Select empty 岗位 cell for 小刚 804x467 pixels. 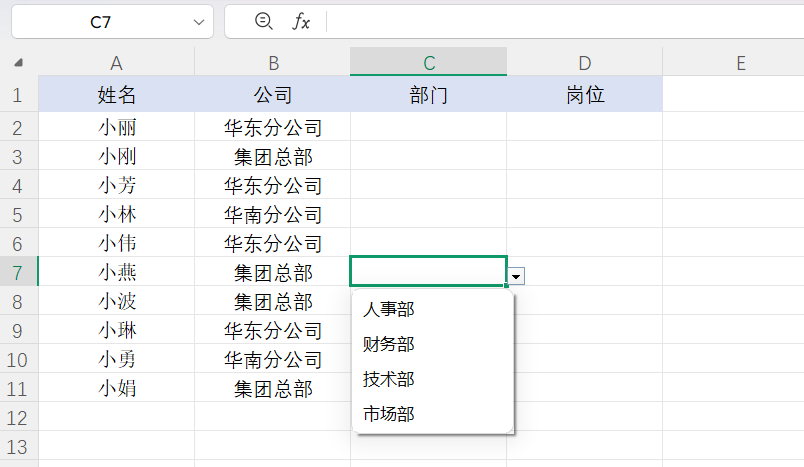[x=585, y=156]
